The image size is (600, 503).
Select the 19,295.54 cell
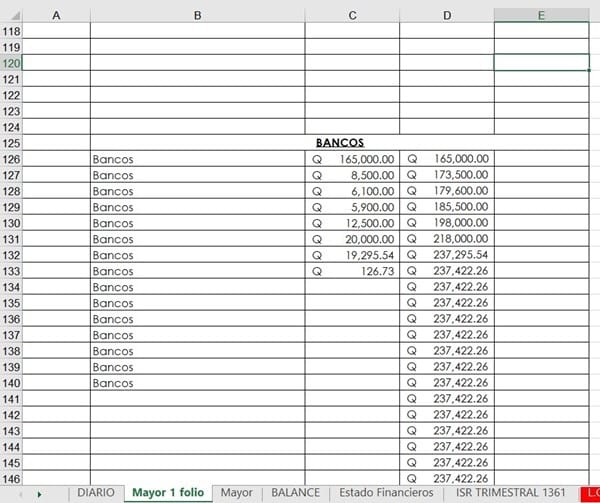(x=352, y=255)
